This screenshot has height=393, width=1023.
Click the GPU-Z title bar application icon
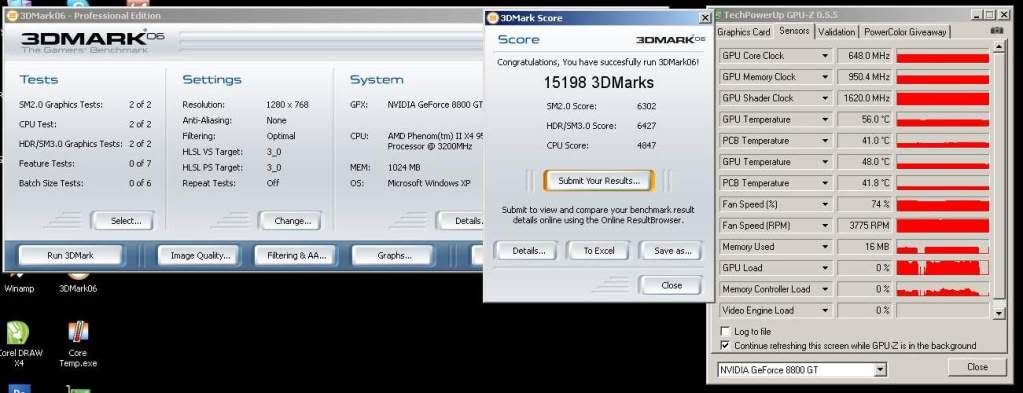718,14
